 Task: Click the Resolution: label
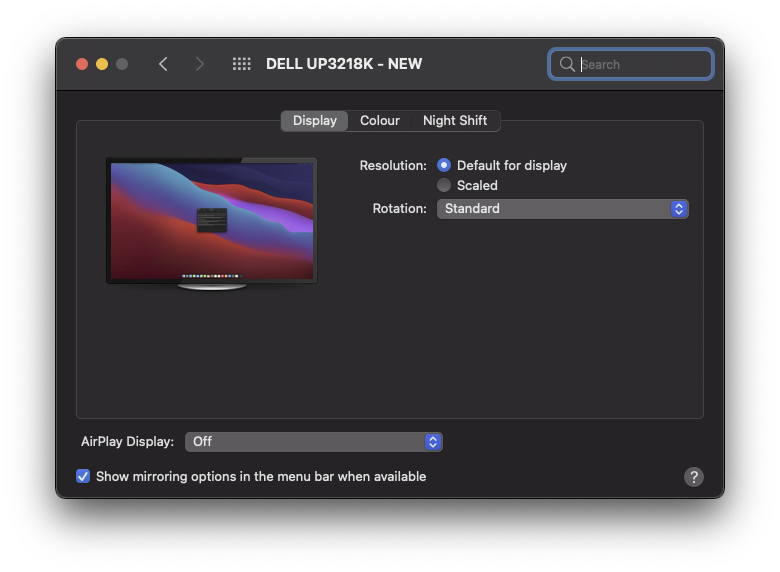[393, 166]
